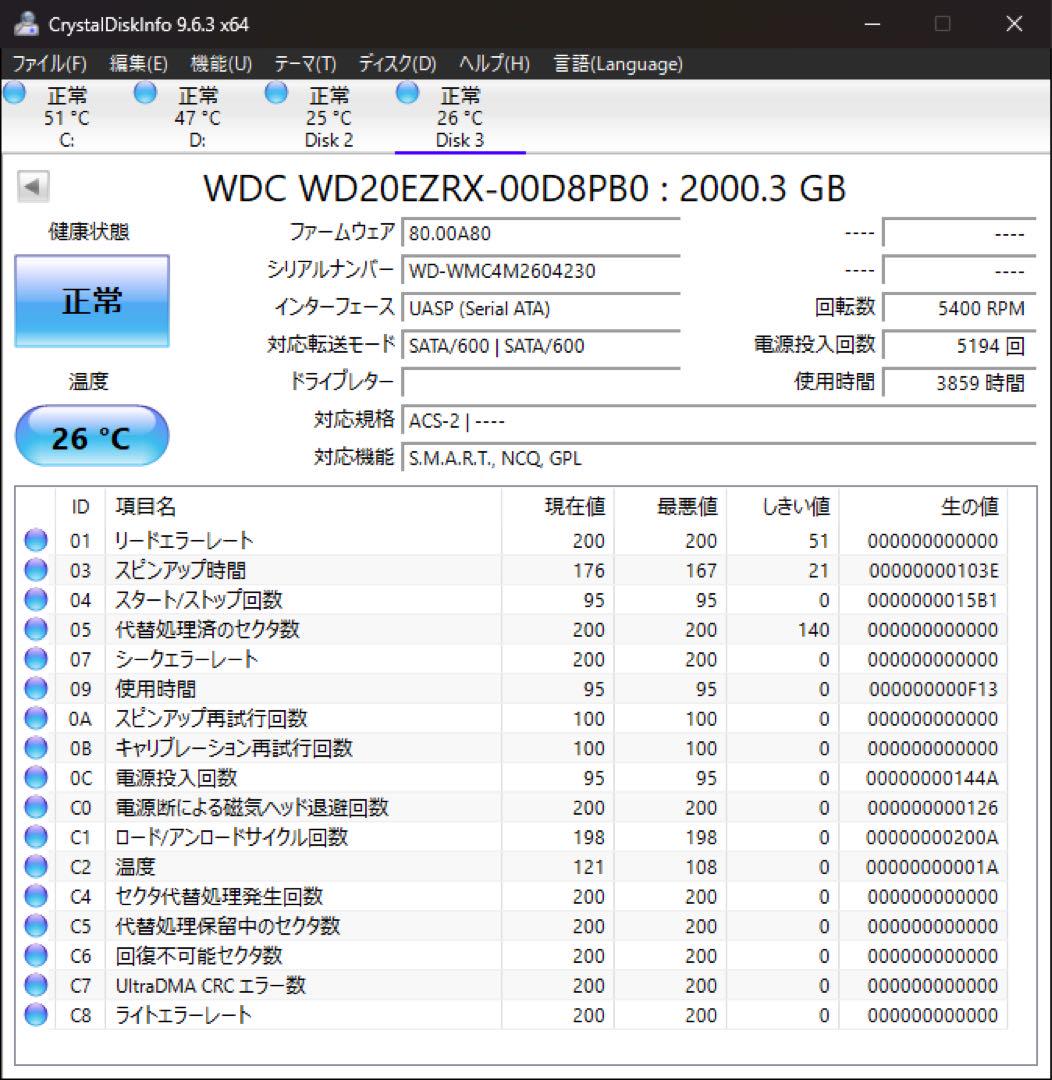The width and height of the screenshot is (1052, 1080).
Task: Click the しきい値 column header
Action: click(783, 507)
